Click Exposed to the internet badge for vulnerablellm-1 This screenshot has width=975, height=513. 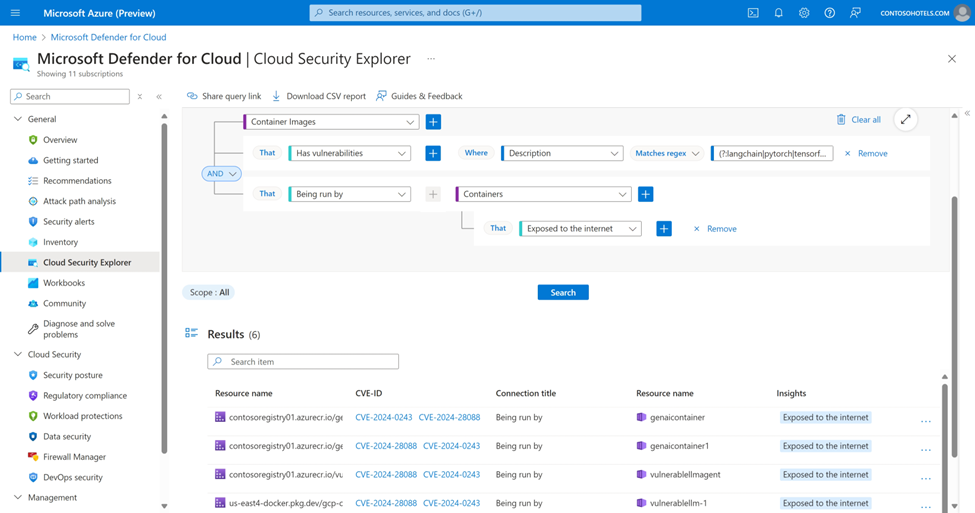(x=825, y=503)
